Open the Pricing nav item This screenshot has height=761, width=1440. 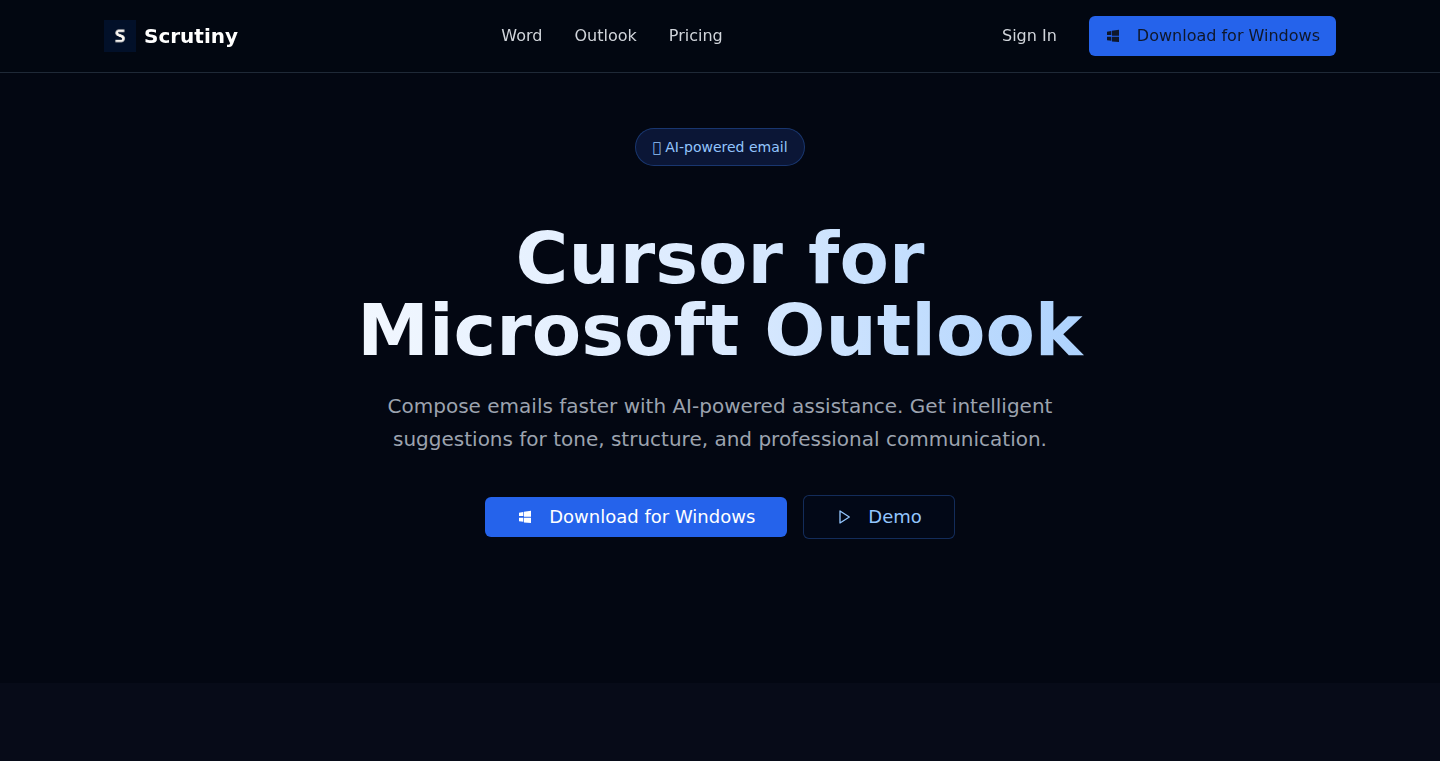[x=695, y=36]
